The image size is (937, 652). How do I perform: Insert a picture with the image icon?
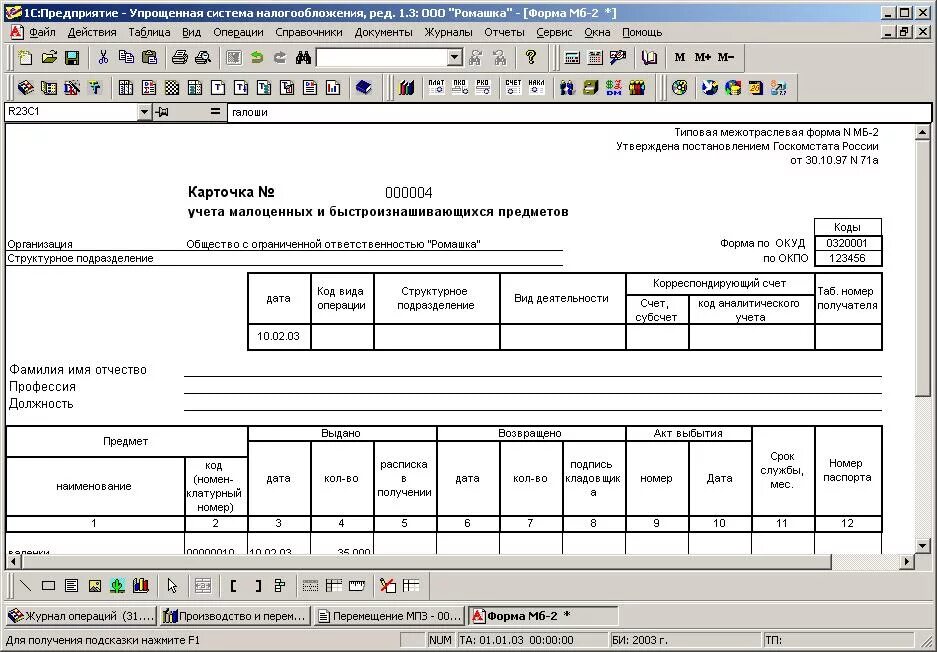coord(94,586)
